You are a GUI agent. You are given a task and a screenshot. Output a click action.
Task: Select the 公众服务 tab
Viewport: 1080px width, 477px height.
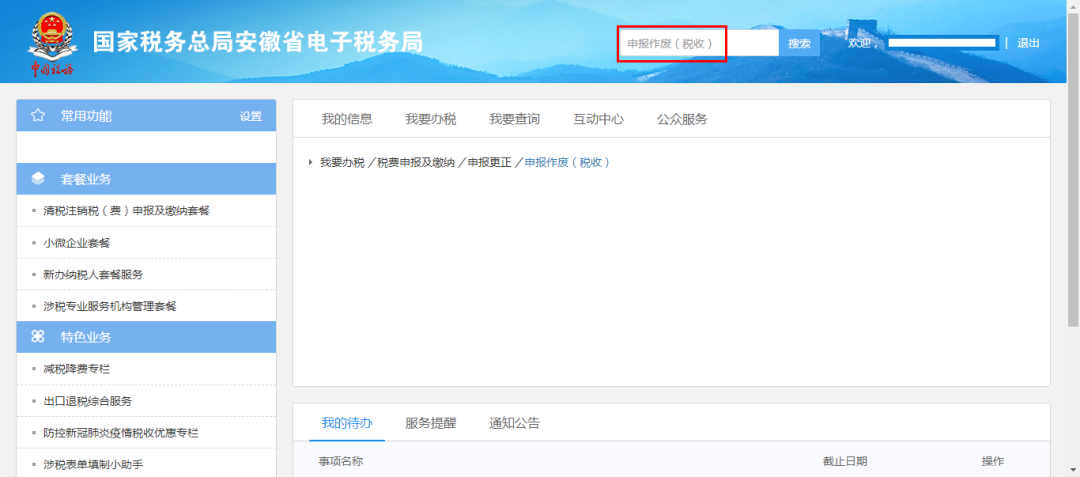pyautogui.click(x=682, y=119)
